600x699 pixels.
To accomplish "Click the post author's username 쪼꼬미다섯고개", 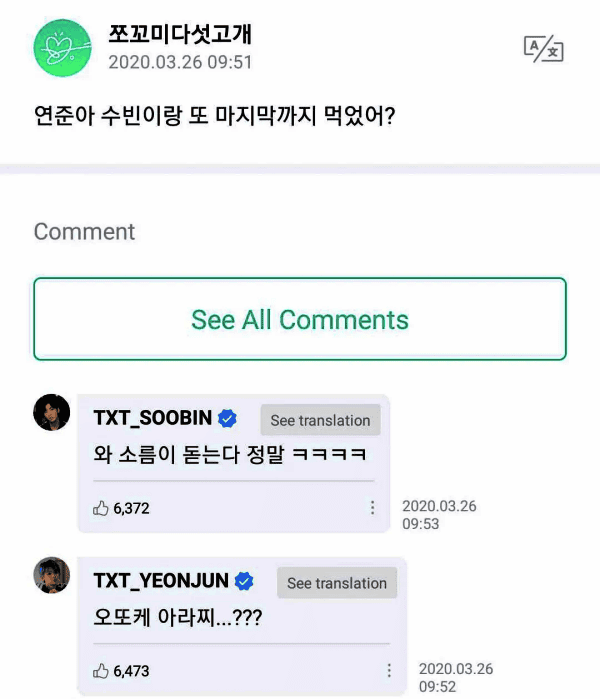I will tap(180, 34).
